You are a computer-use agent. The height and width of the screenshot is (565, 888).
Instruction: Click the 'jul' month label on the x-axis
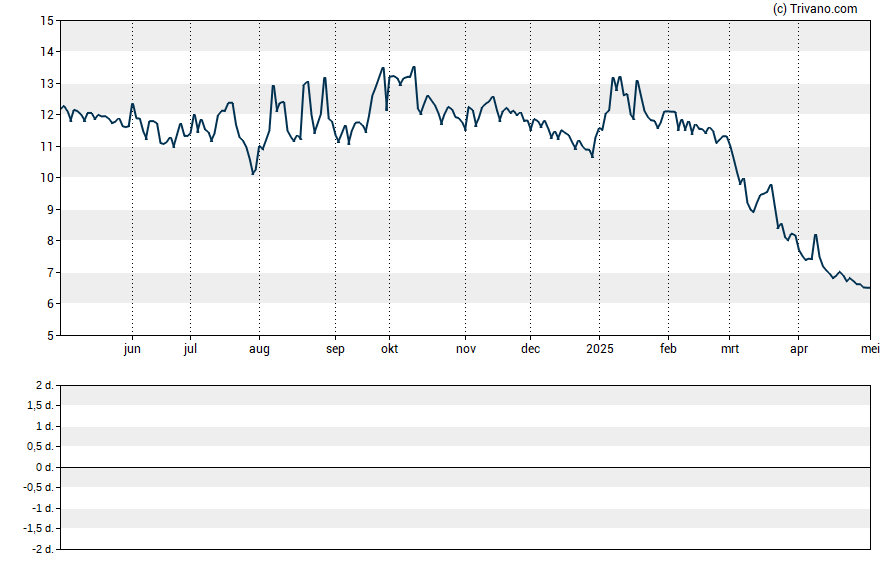[190, 349]
